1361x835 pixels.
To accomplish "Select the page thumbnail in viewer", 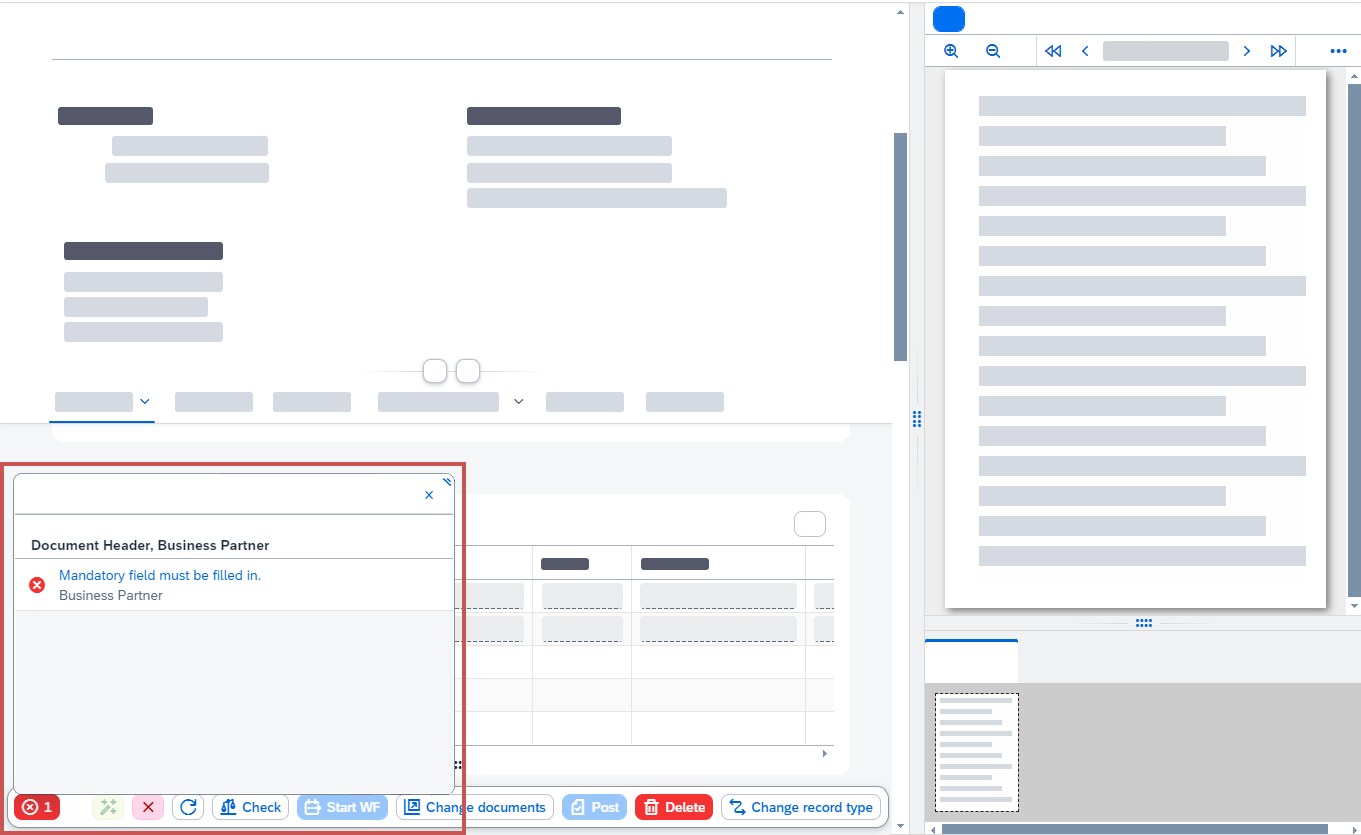I will click(x=977, y=752).
